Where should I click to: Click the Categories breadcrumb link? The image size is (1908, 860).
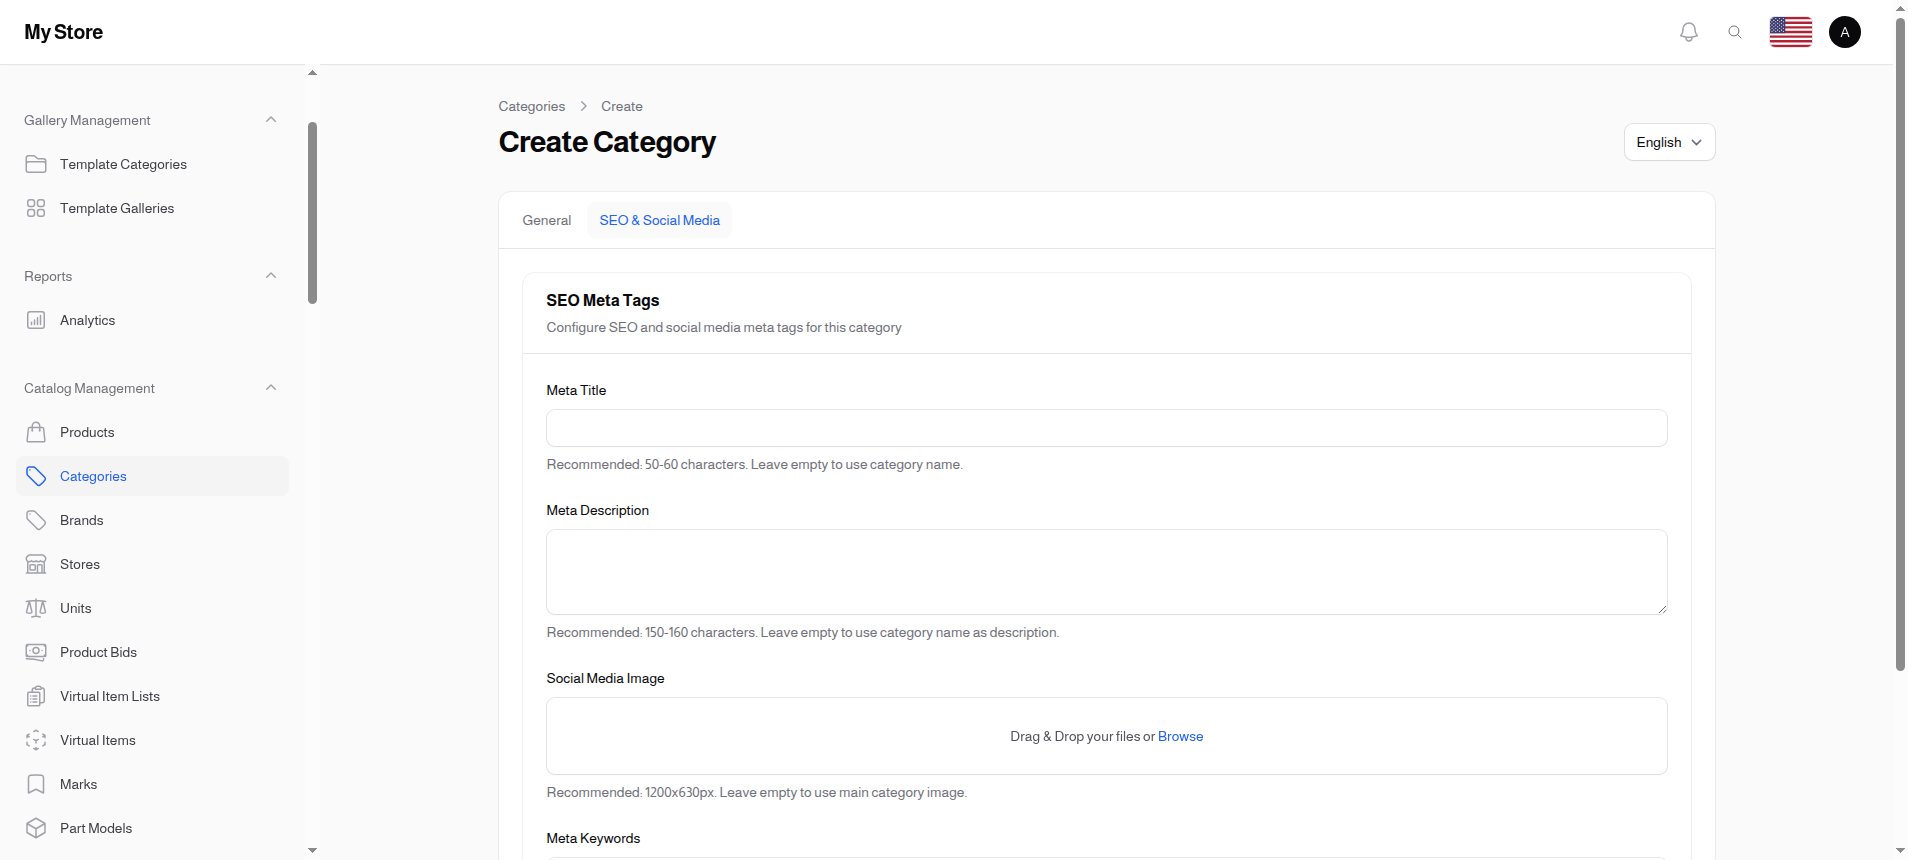point(532,106)
